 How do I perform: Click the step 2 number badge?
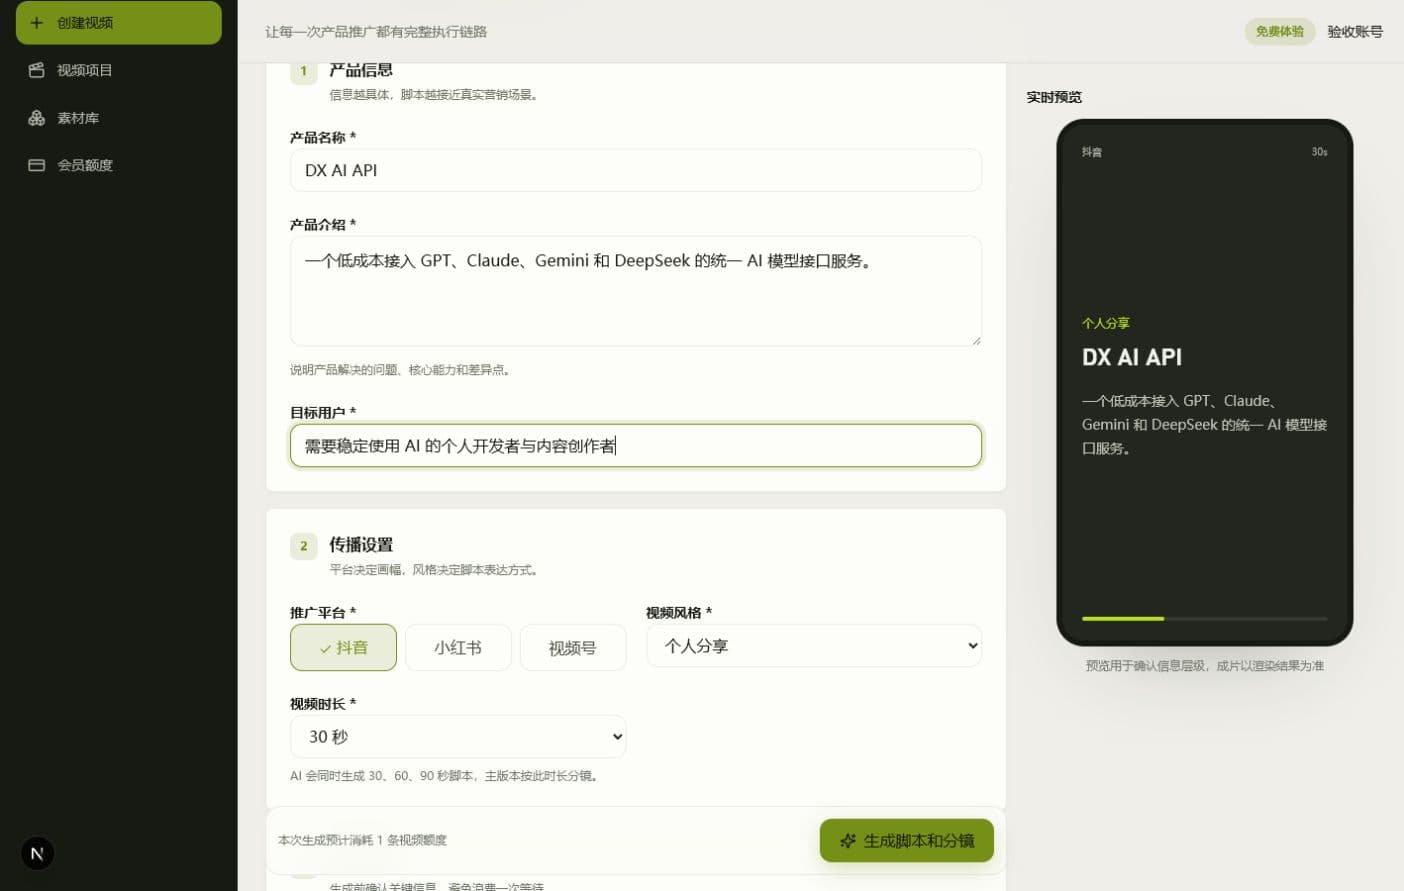pyautogui.click(x=304, y=546)
